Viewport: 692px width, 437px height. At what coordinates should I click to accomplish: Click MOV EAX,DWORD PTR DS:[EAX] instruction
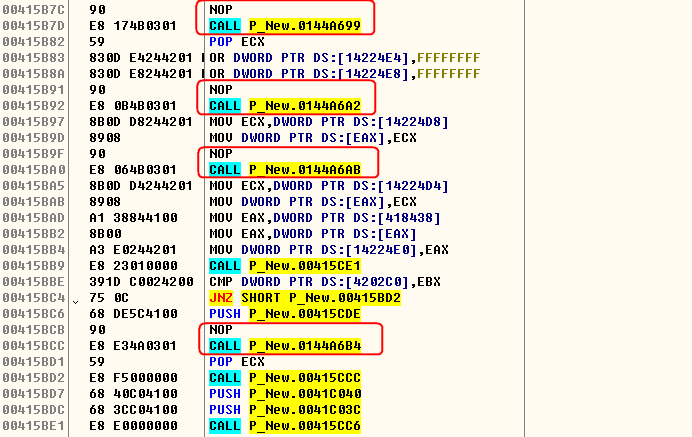click(313, 234)
